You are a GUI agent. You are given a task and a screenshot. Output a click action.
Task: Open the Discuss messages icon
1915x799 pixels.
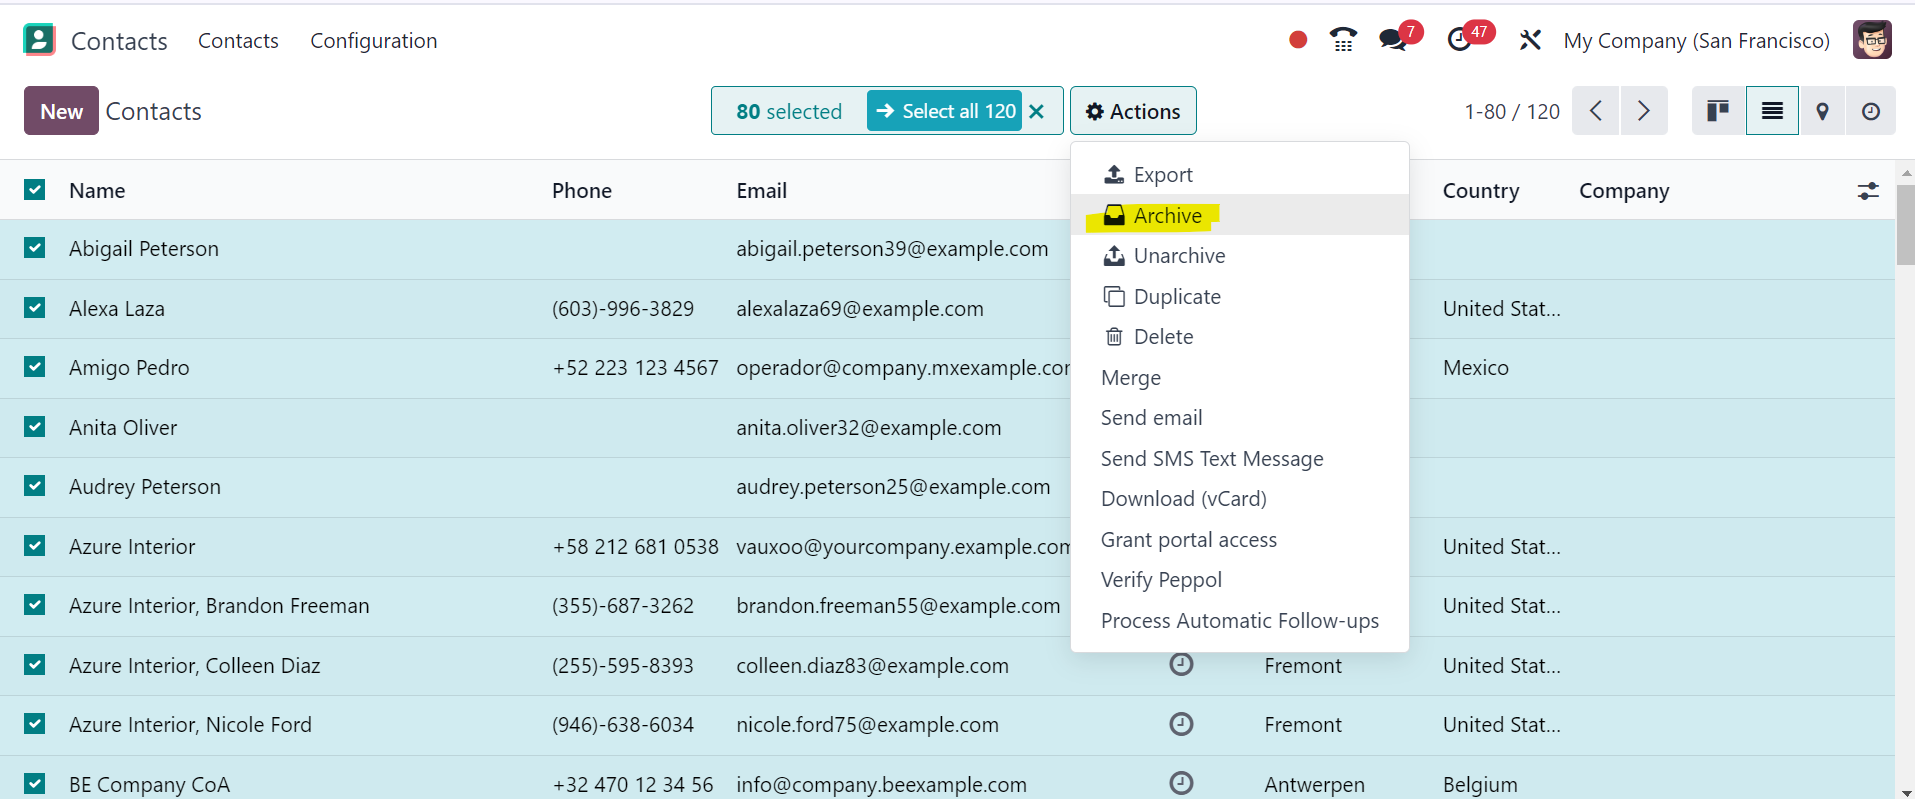tap(1392, 41)
